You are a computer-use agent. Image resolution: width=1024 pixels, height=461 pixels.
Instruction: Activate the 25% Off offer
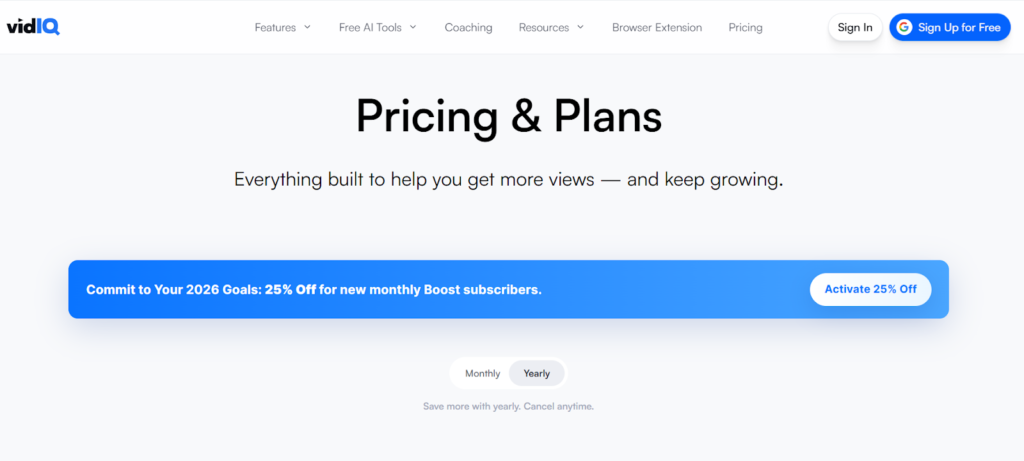click(870, 289)
